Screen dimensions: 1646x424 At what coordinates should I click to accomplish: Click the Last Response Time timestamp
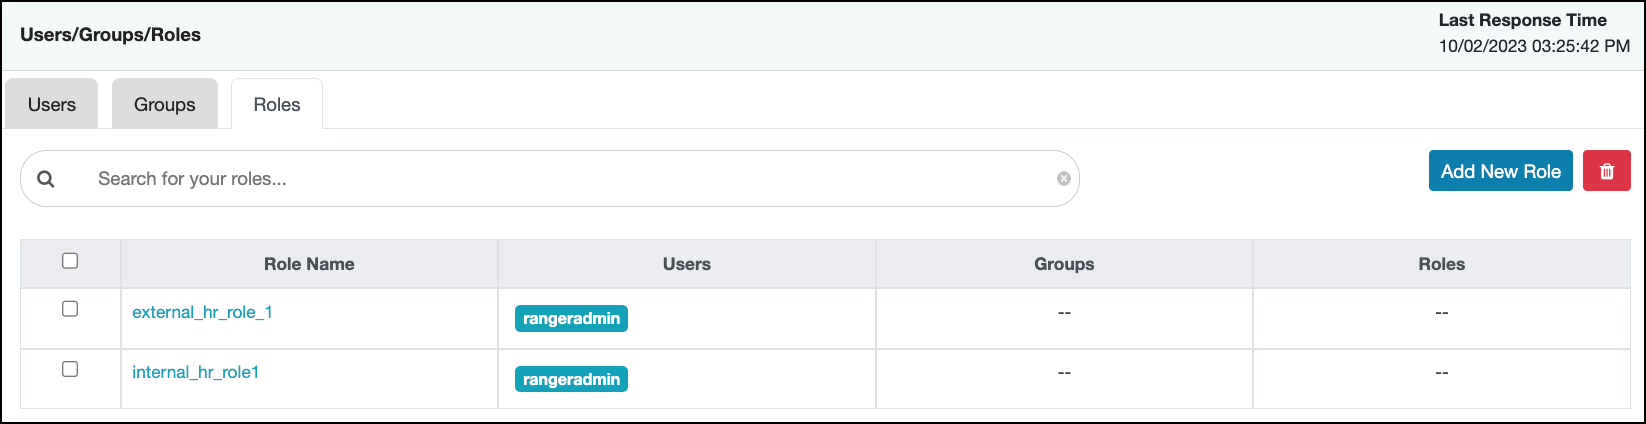pos(1534,46)
